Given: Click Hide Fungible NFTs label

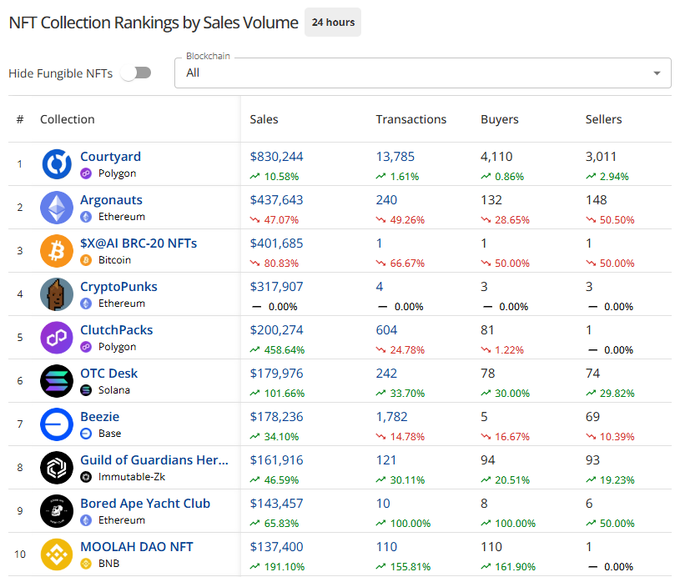Looking at the screenshot, I should tap(61, 73).
